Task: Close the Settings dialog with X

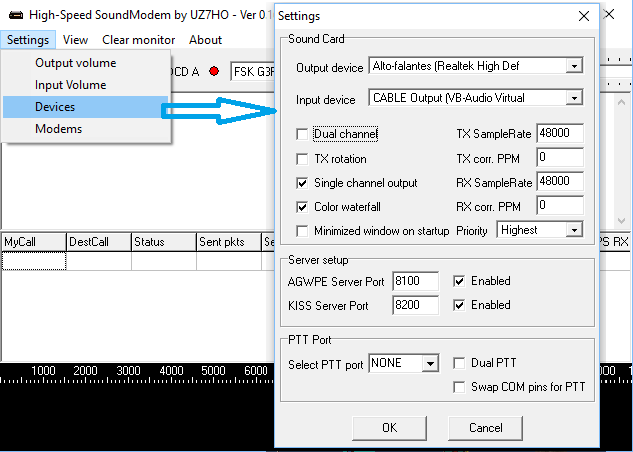Action: tap(584, 16)
